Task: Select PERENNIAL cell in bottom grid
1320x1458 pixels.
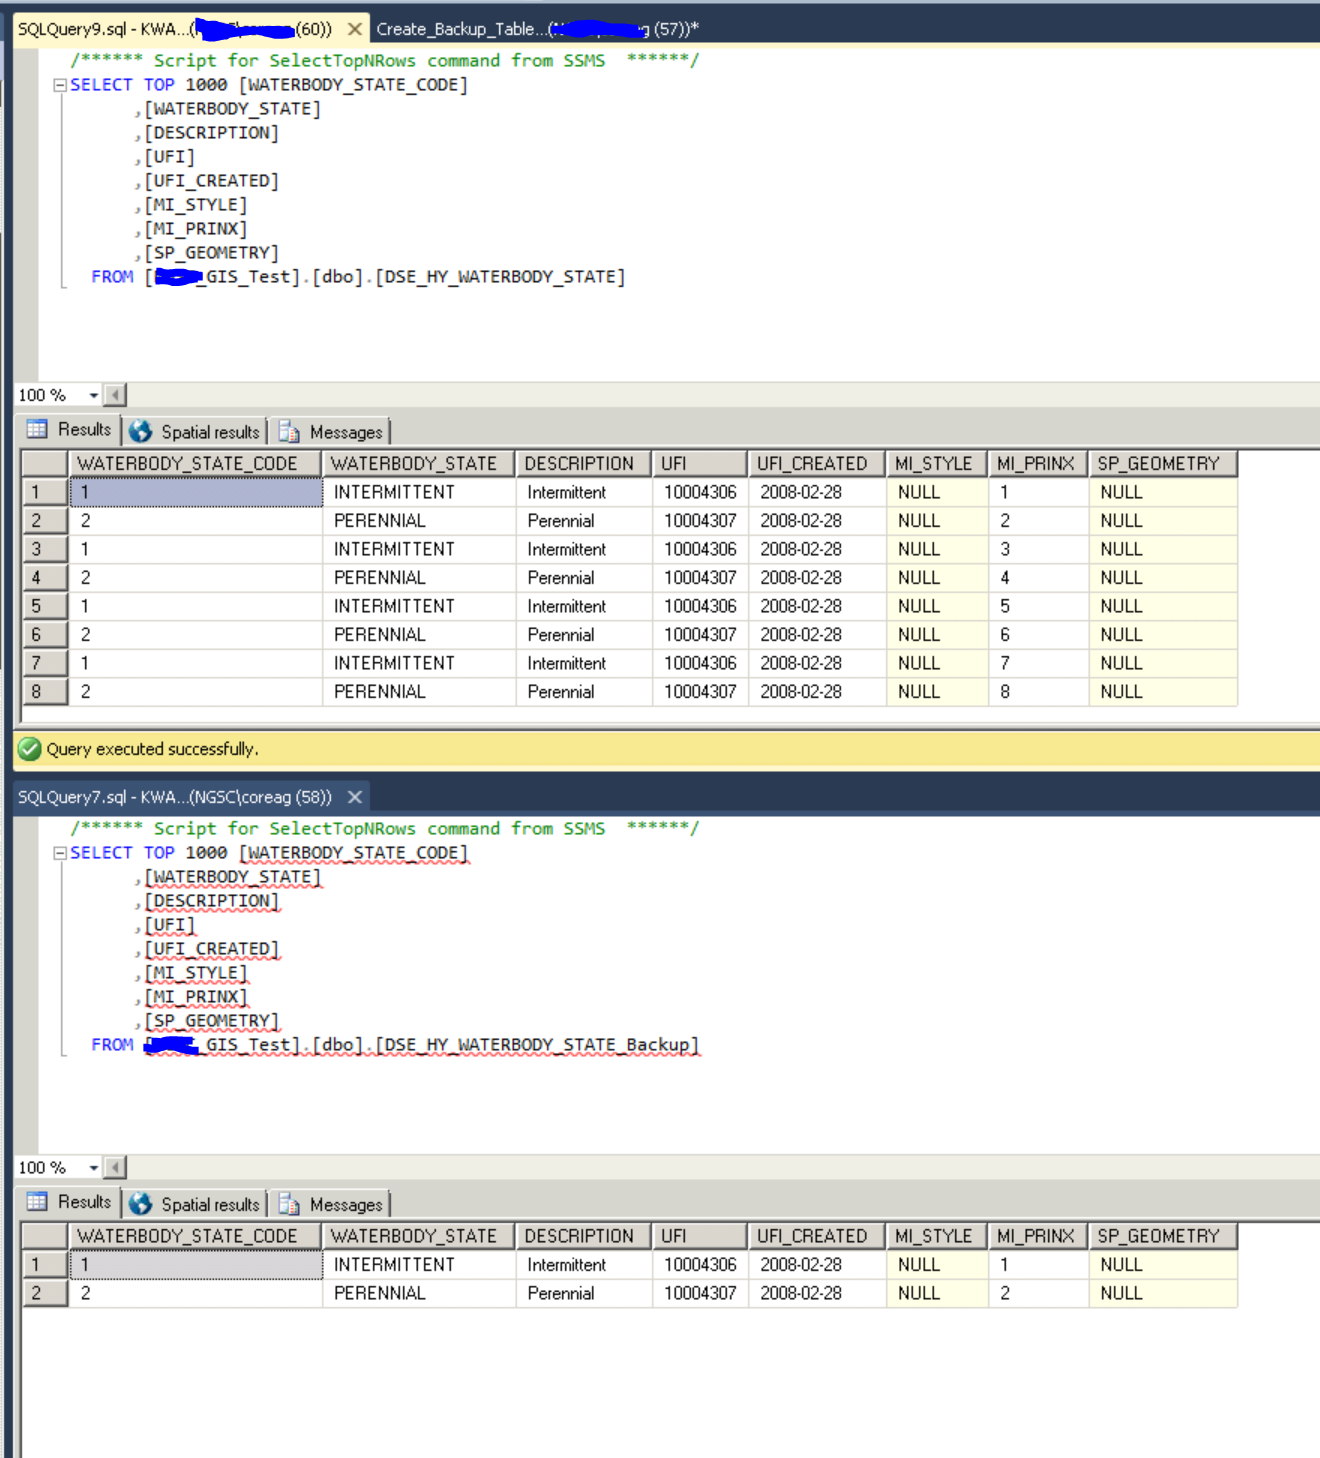Action: tap(419, 1293)
